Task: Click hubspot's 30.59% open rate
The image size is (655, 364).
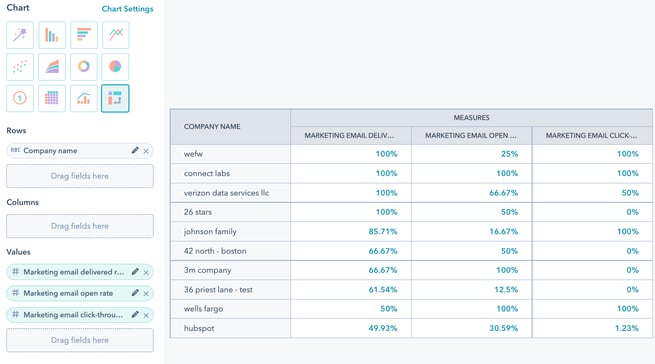Action: pyautogui.click(x=503, y=328)
